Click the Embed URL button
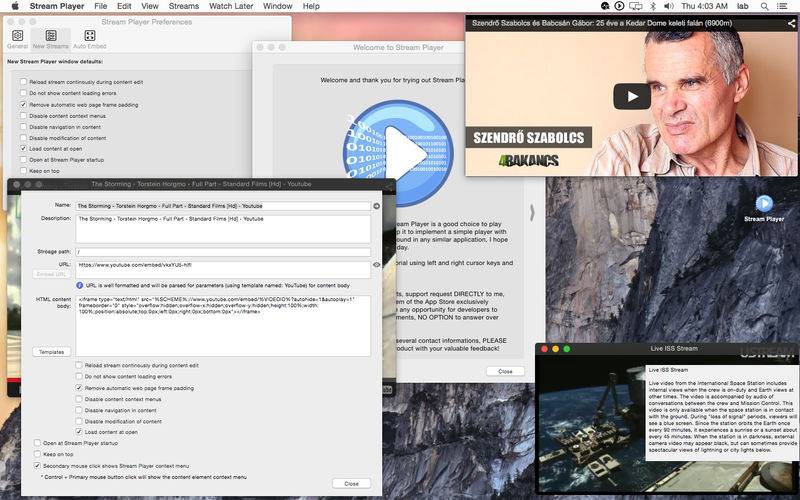 [x=52, y=274]
